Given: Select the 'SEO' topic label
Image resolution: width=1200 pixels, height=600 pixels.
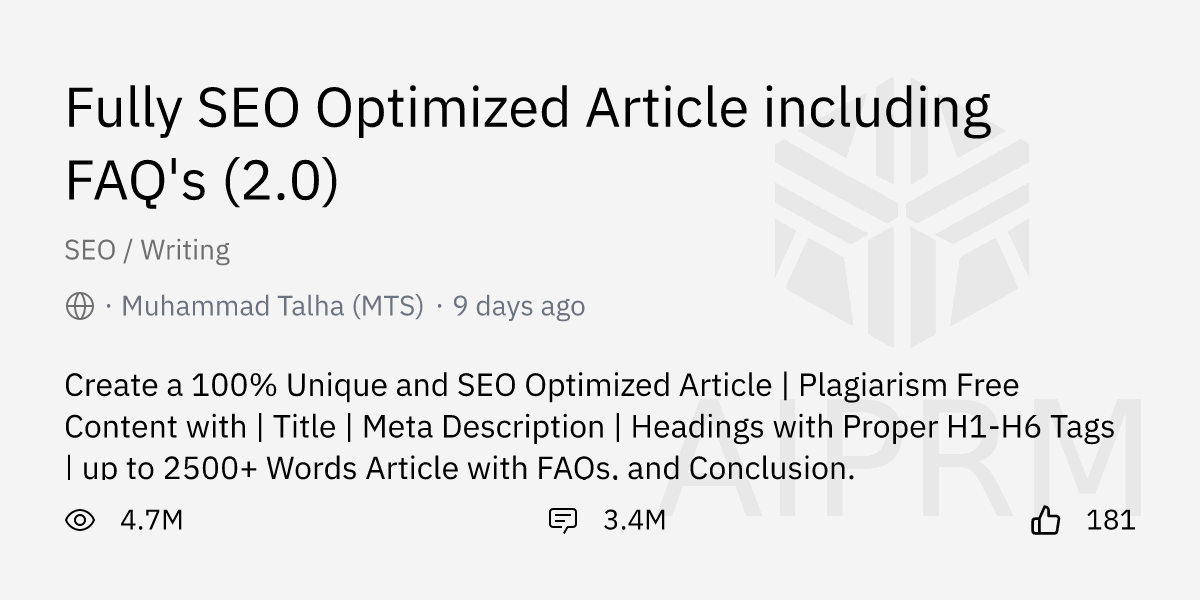Looking at the screenshot, I should pyautogui.click(x=90, y=250).
